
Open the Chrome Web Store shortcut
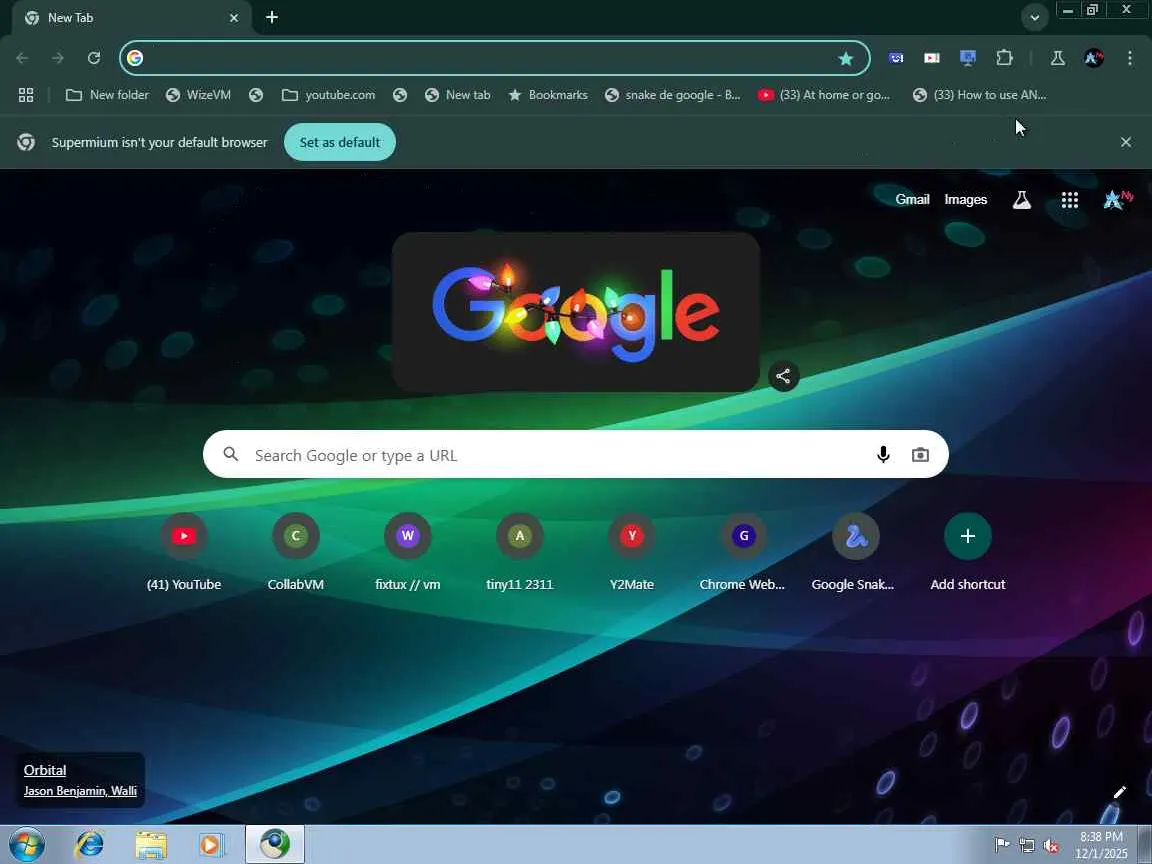[744, 553]
